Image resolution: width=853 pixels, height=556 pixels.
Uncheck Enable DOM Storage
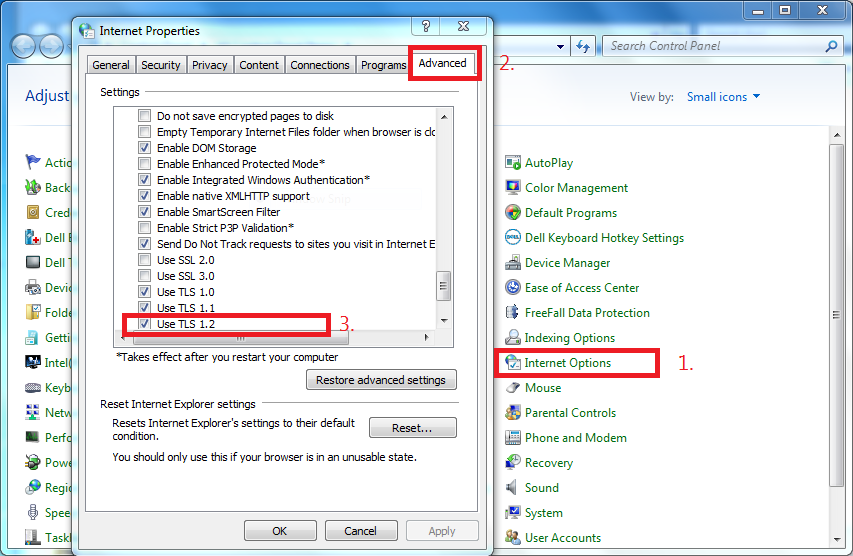point(144,148)
